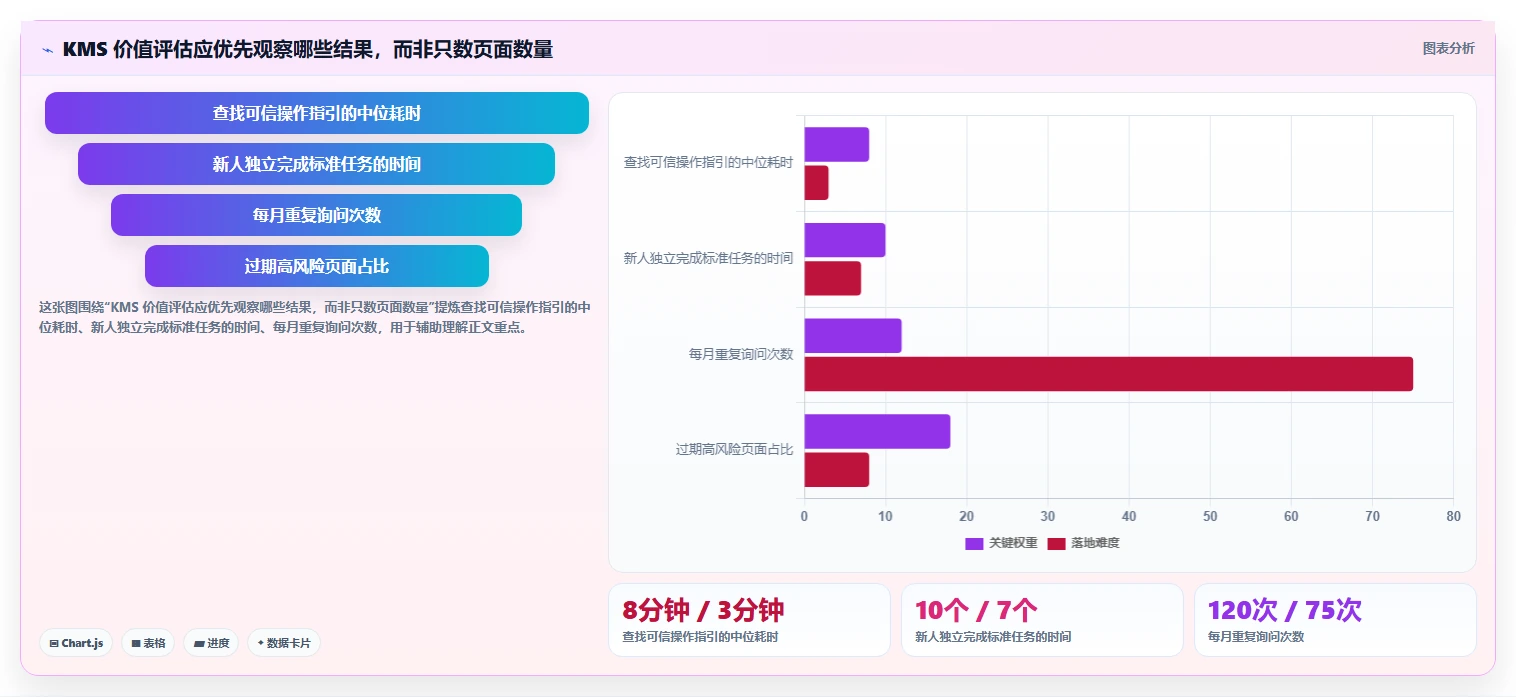This screenshot has width=1516, height=697.
Task: Click the x-axis tick label 20
Action: pos(966,516)
